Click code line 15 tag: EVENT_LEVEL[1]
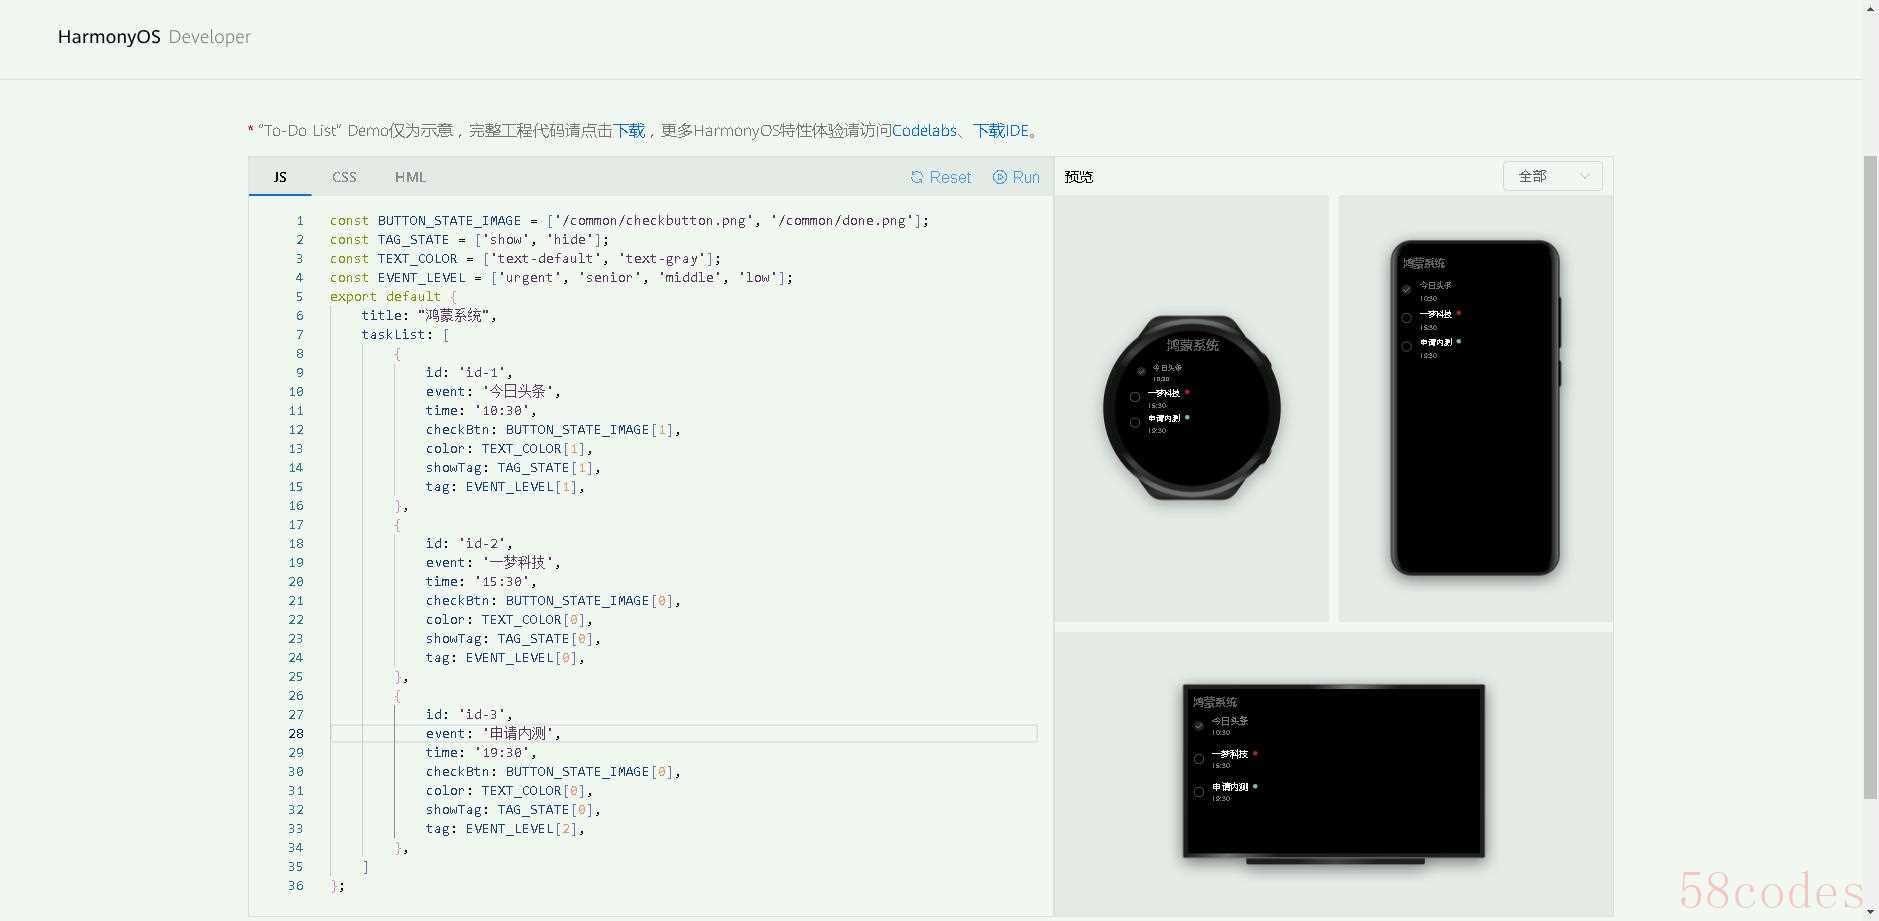Image resolution: width=1879 pixels, height=921 pixels. click(x=505, y=487)
